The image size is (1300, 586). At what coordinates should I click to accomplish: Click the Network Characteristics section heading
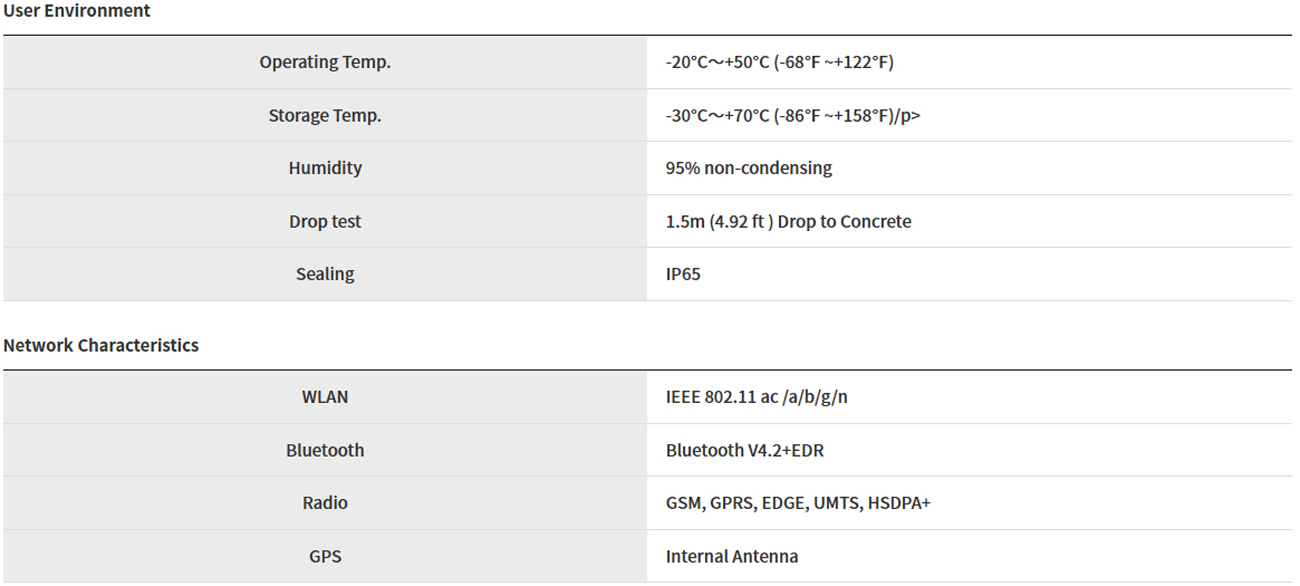(x=101, y=345)
